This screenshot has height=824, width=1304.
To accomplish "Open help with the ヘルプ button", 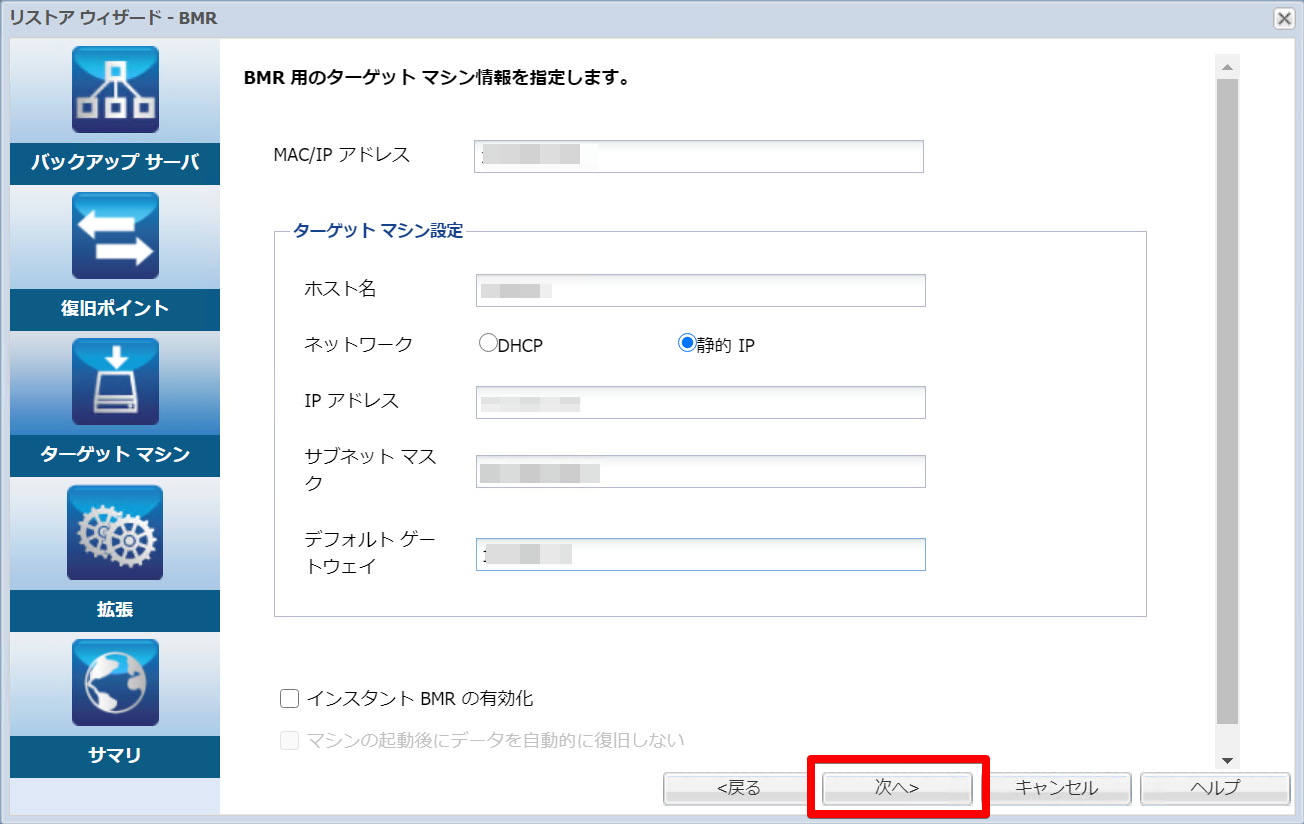I will [x=1215, y=788].
